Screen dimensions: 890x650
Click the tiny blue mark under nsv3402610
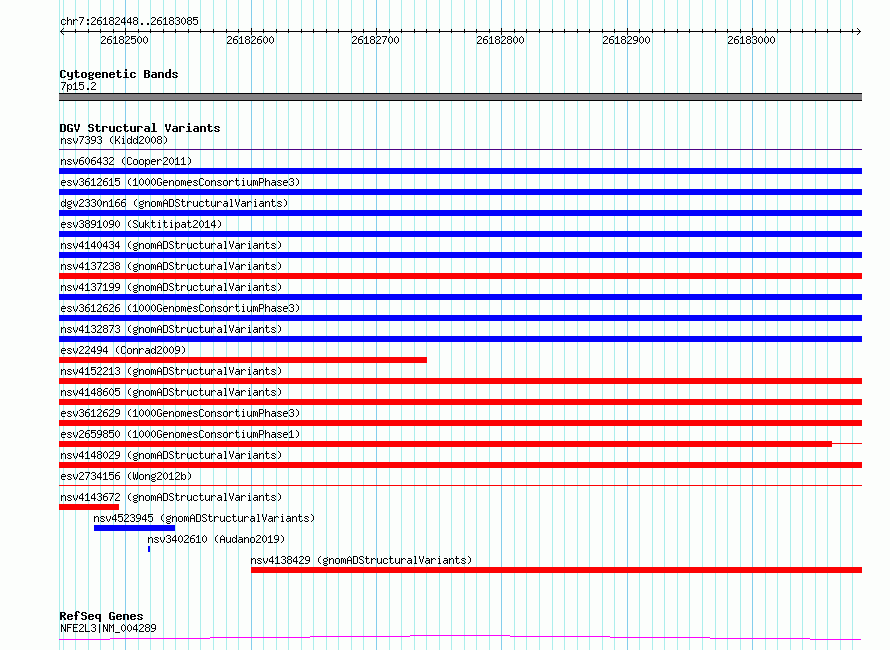coord(149,549)
